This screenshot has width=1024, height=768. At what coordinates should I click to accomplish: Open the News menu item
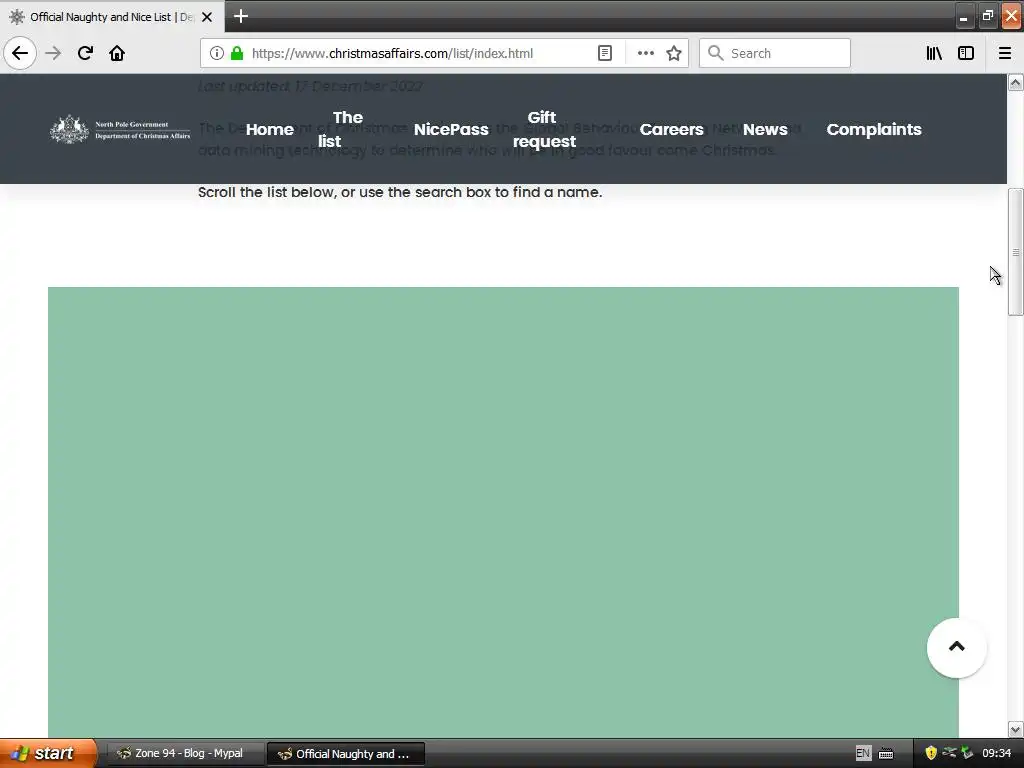coord(765,129)
